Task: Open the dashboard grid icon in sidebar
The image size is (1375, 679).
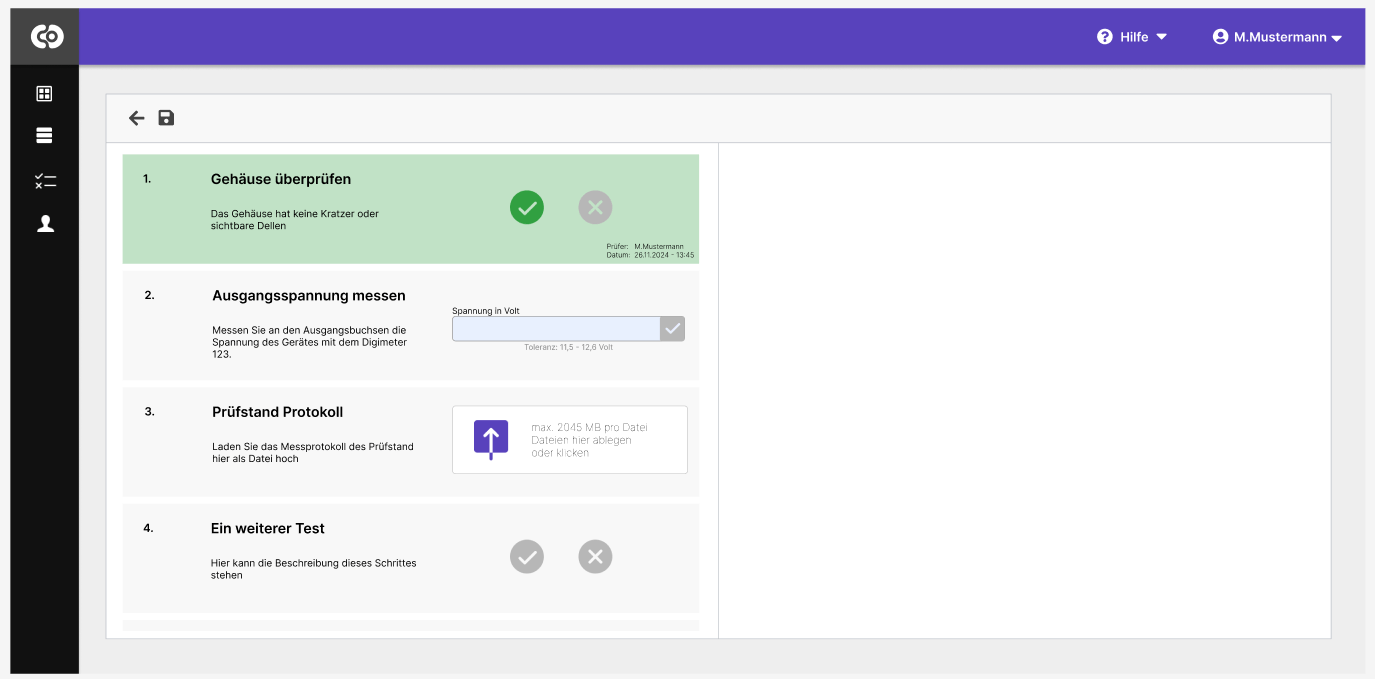Action: click(x=44, y=94)
